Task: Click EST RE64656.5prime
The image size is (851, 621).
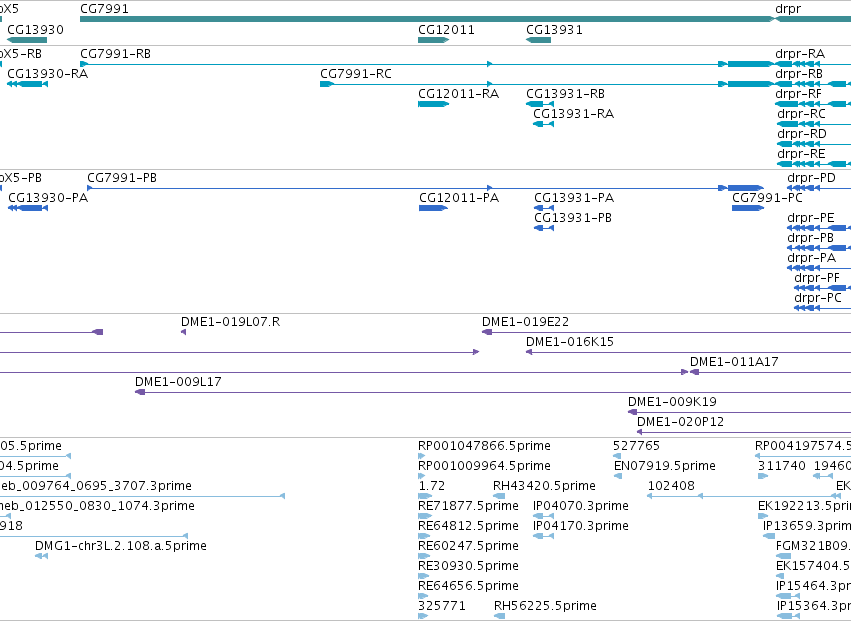Action: pyautogui.click(x=423, y=597)
